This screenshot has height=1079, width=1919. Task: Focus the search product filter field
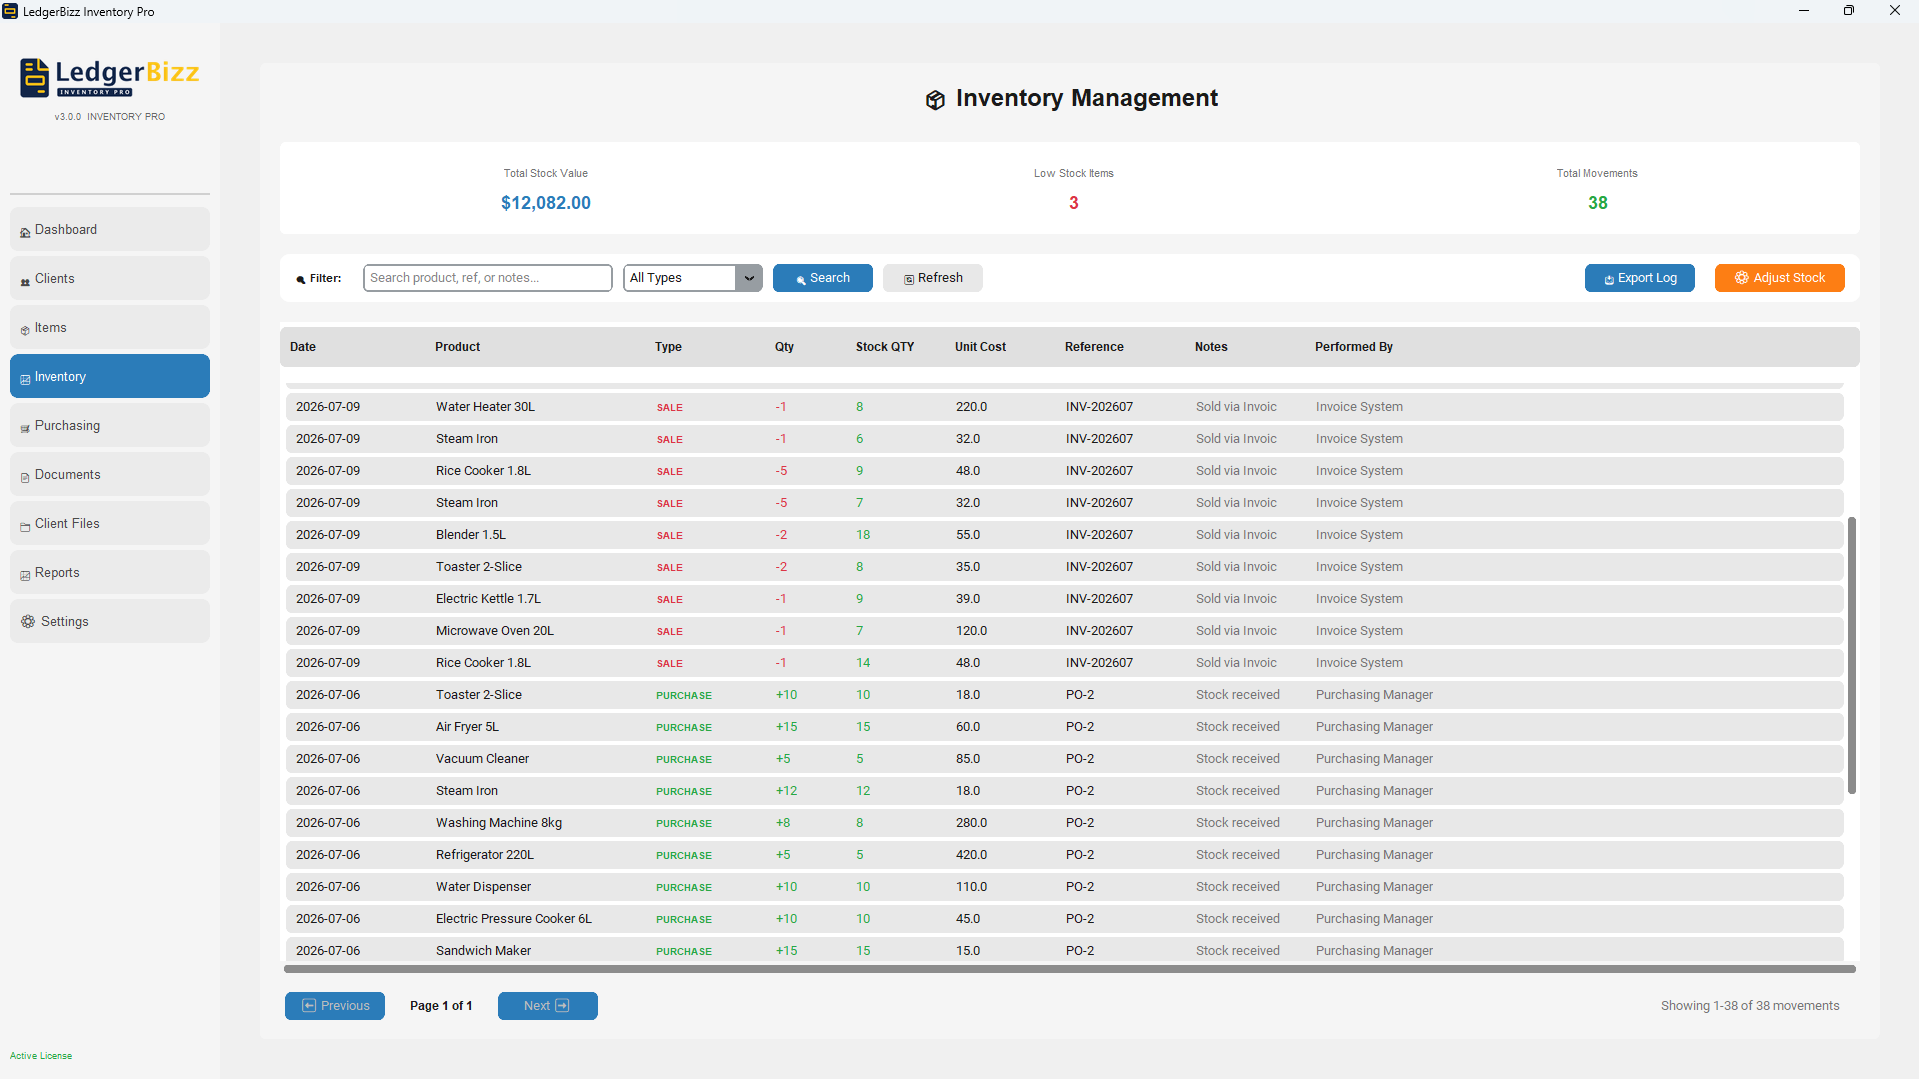point(488,278)
